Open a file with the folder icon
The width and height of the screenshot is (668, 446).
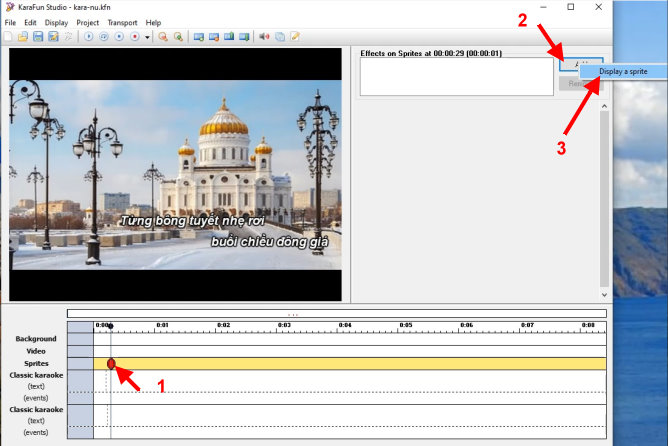tap(23, 37)
